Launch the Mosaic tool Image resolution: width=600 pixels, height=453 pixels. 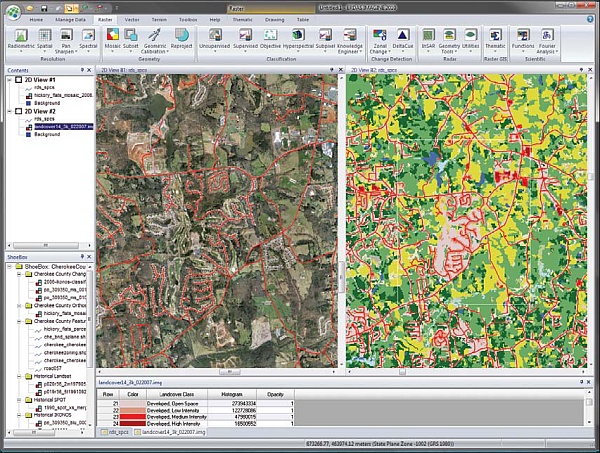112,40
